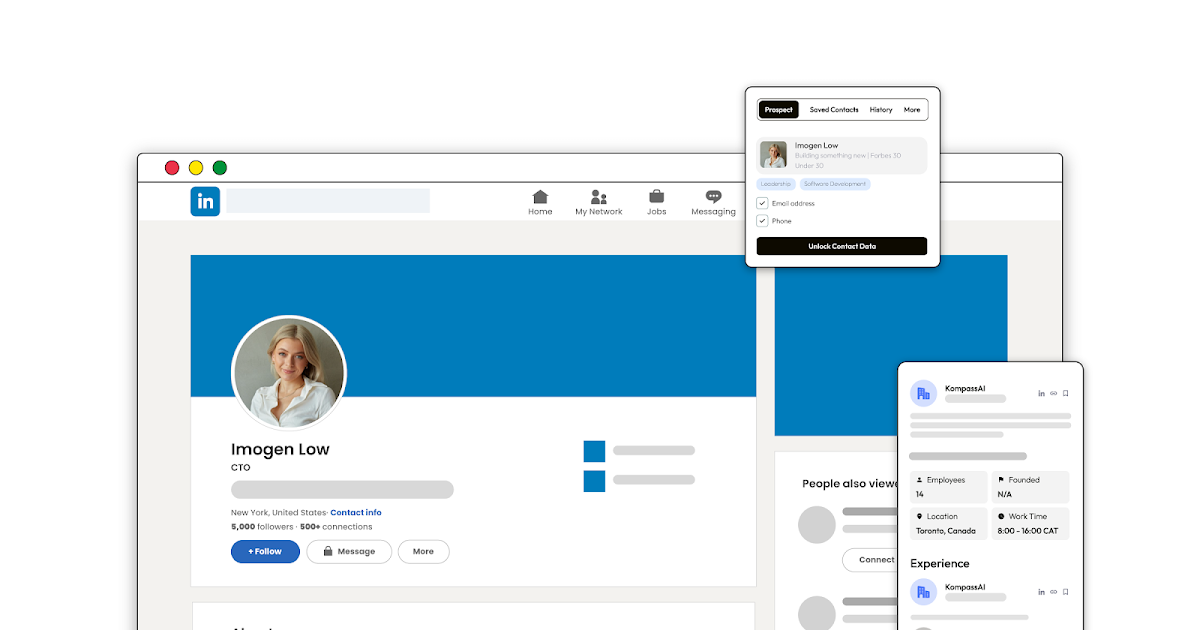Click the Work Time clock icon

tap(1001, 517)
